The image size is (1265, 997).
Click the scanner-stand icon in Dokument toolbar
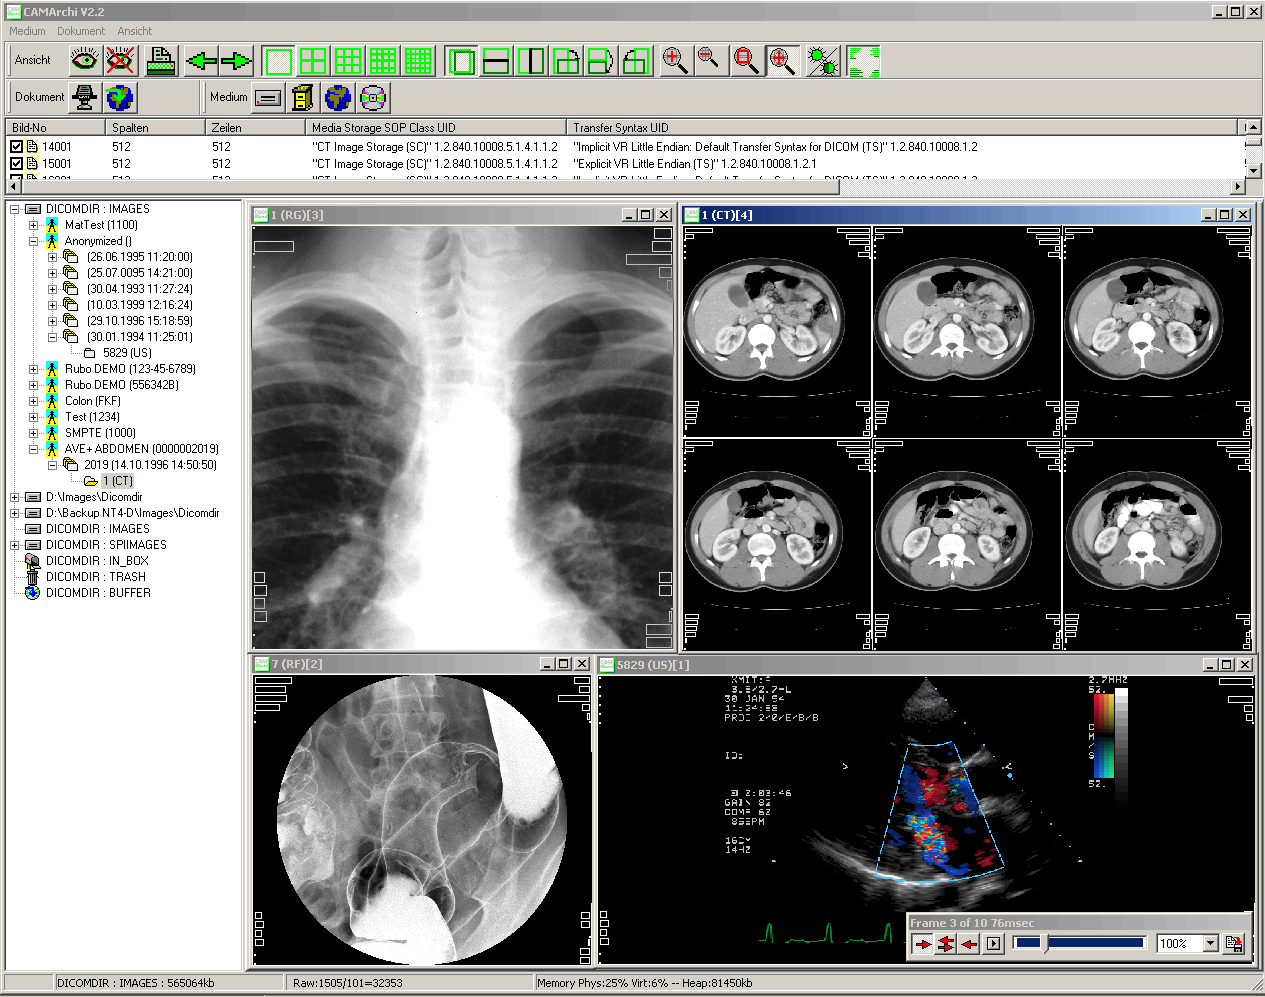85,98
